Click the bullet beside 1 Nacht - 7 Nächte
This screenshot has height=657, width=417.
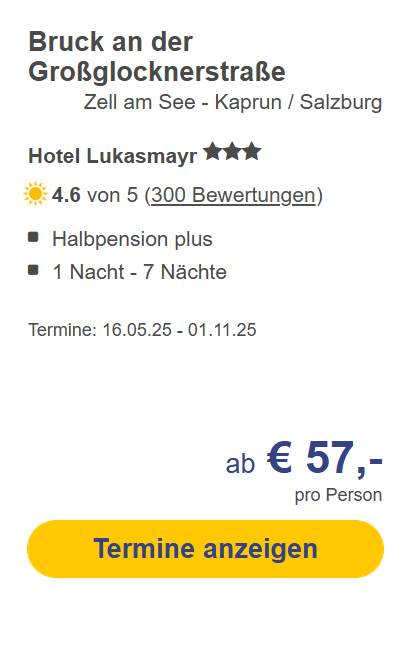click(33, 270)
